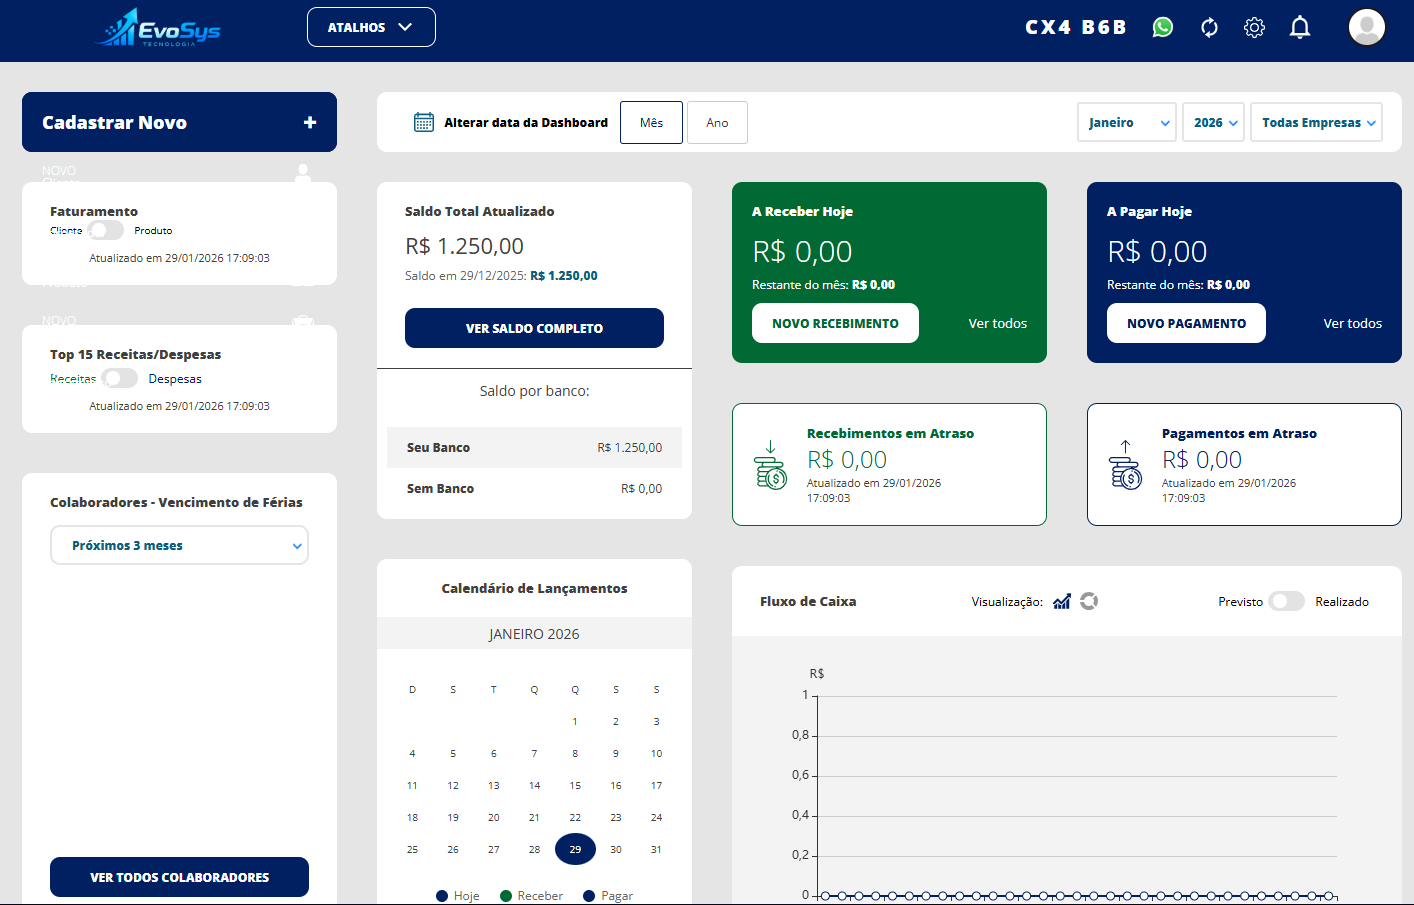
Task: Open the Todas Empresas filter dropdown
Action: [1316, 121]
